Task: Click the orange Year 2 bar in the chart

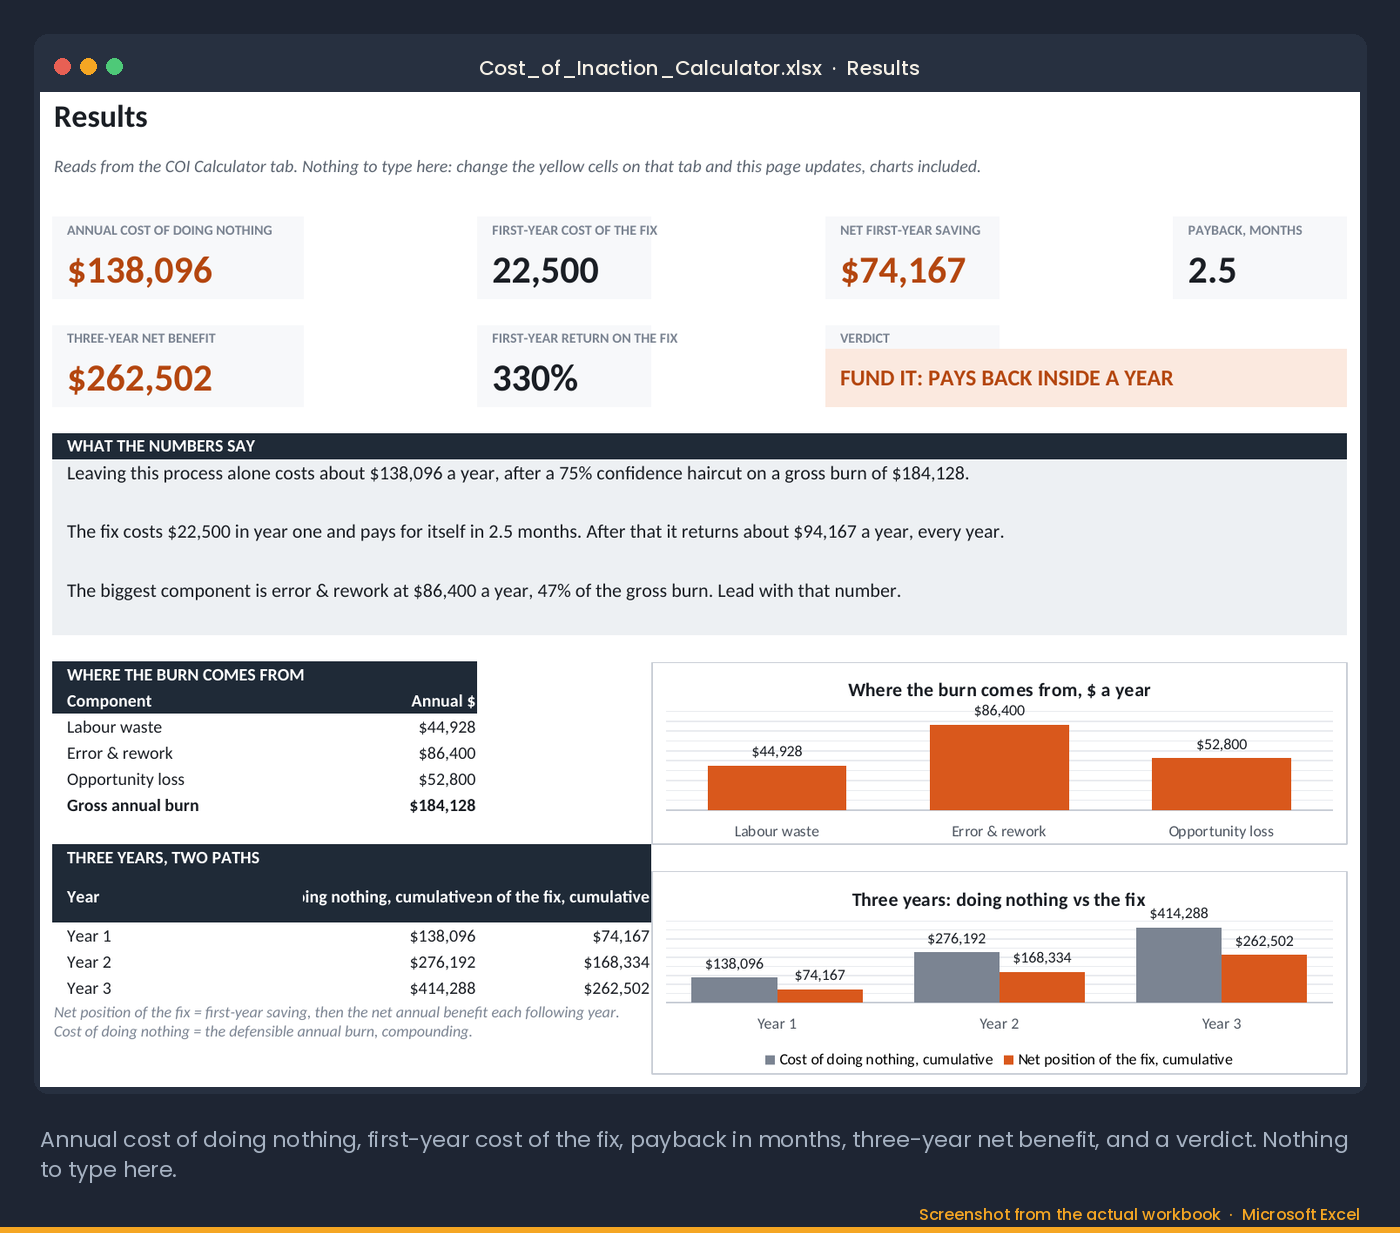Action: 1042,987
